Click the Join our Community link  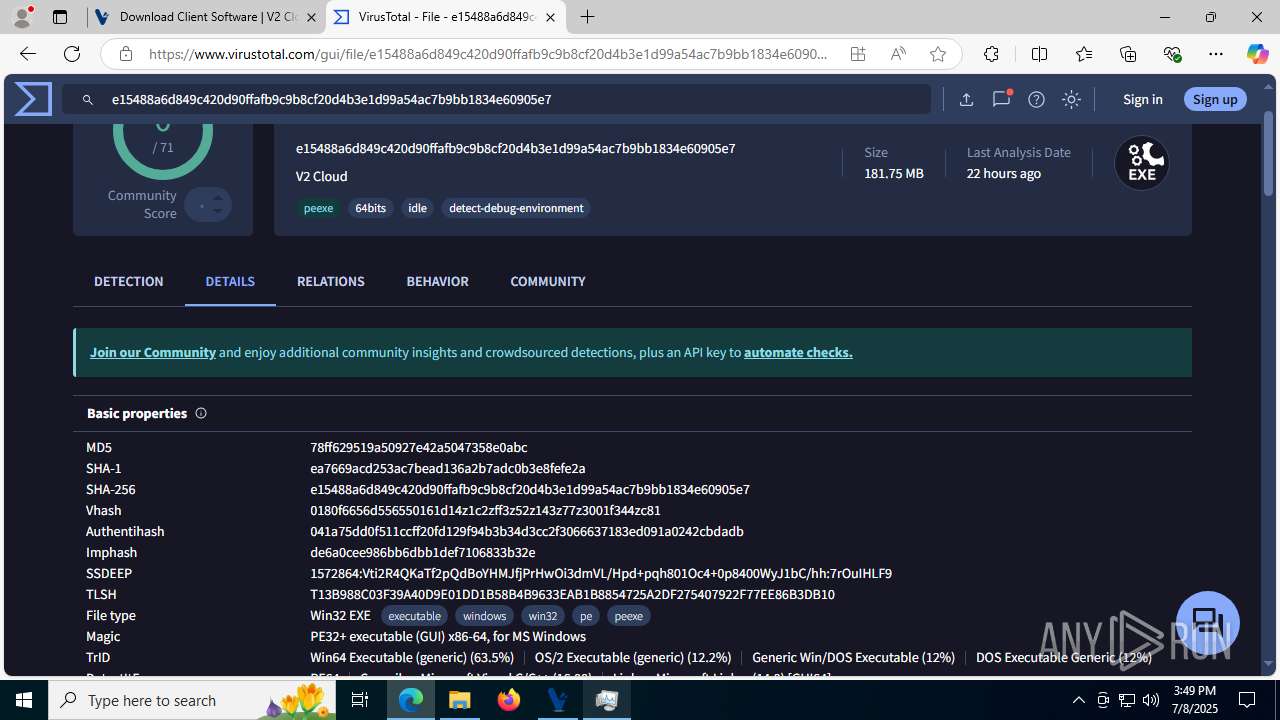pyautogui.click(x=153, y=352)
